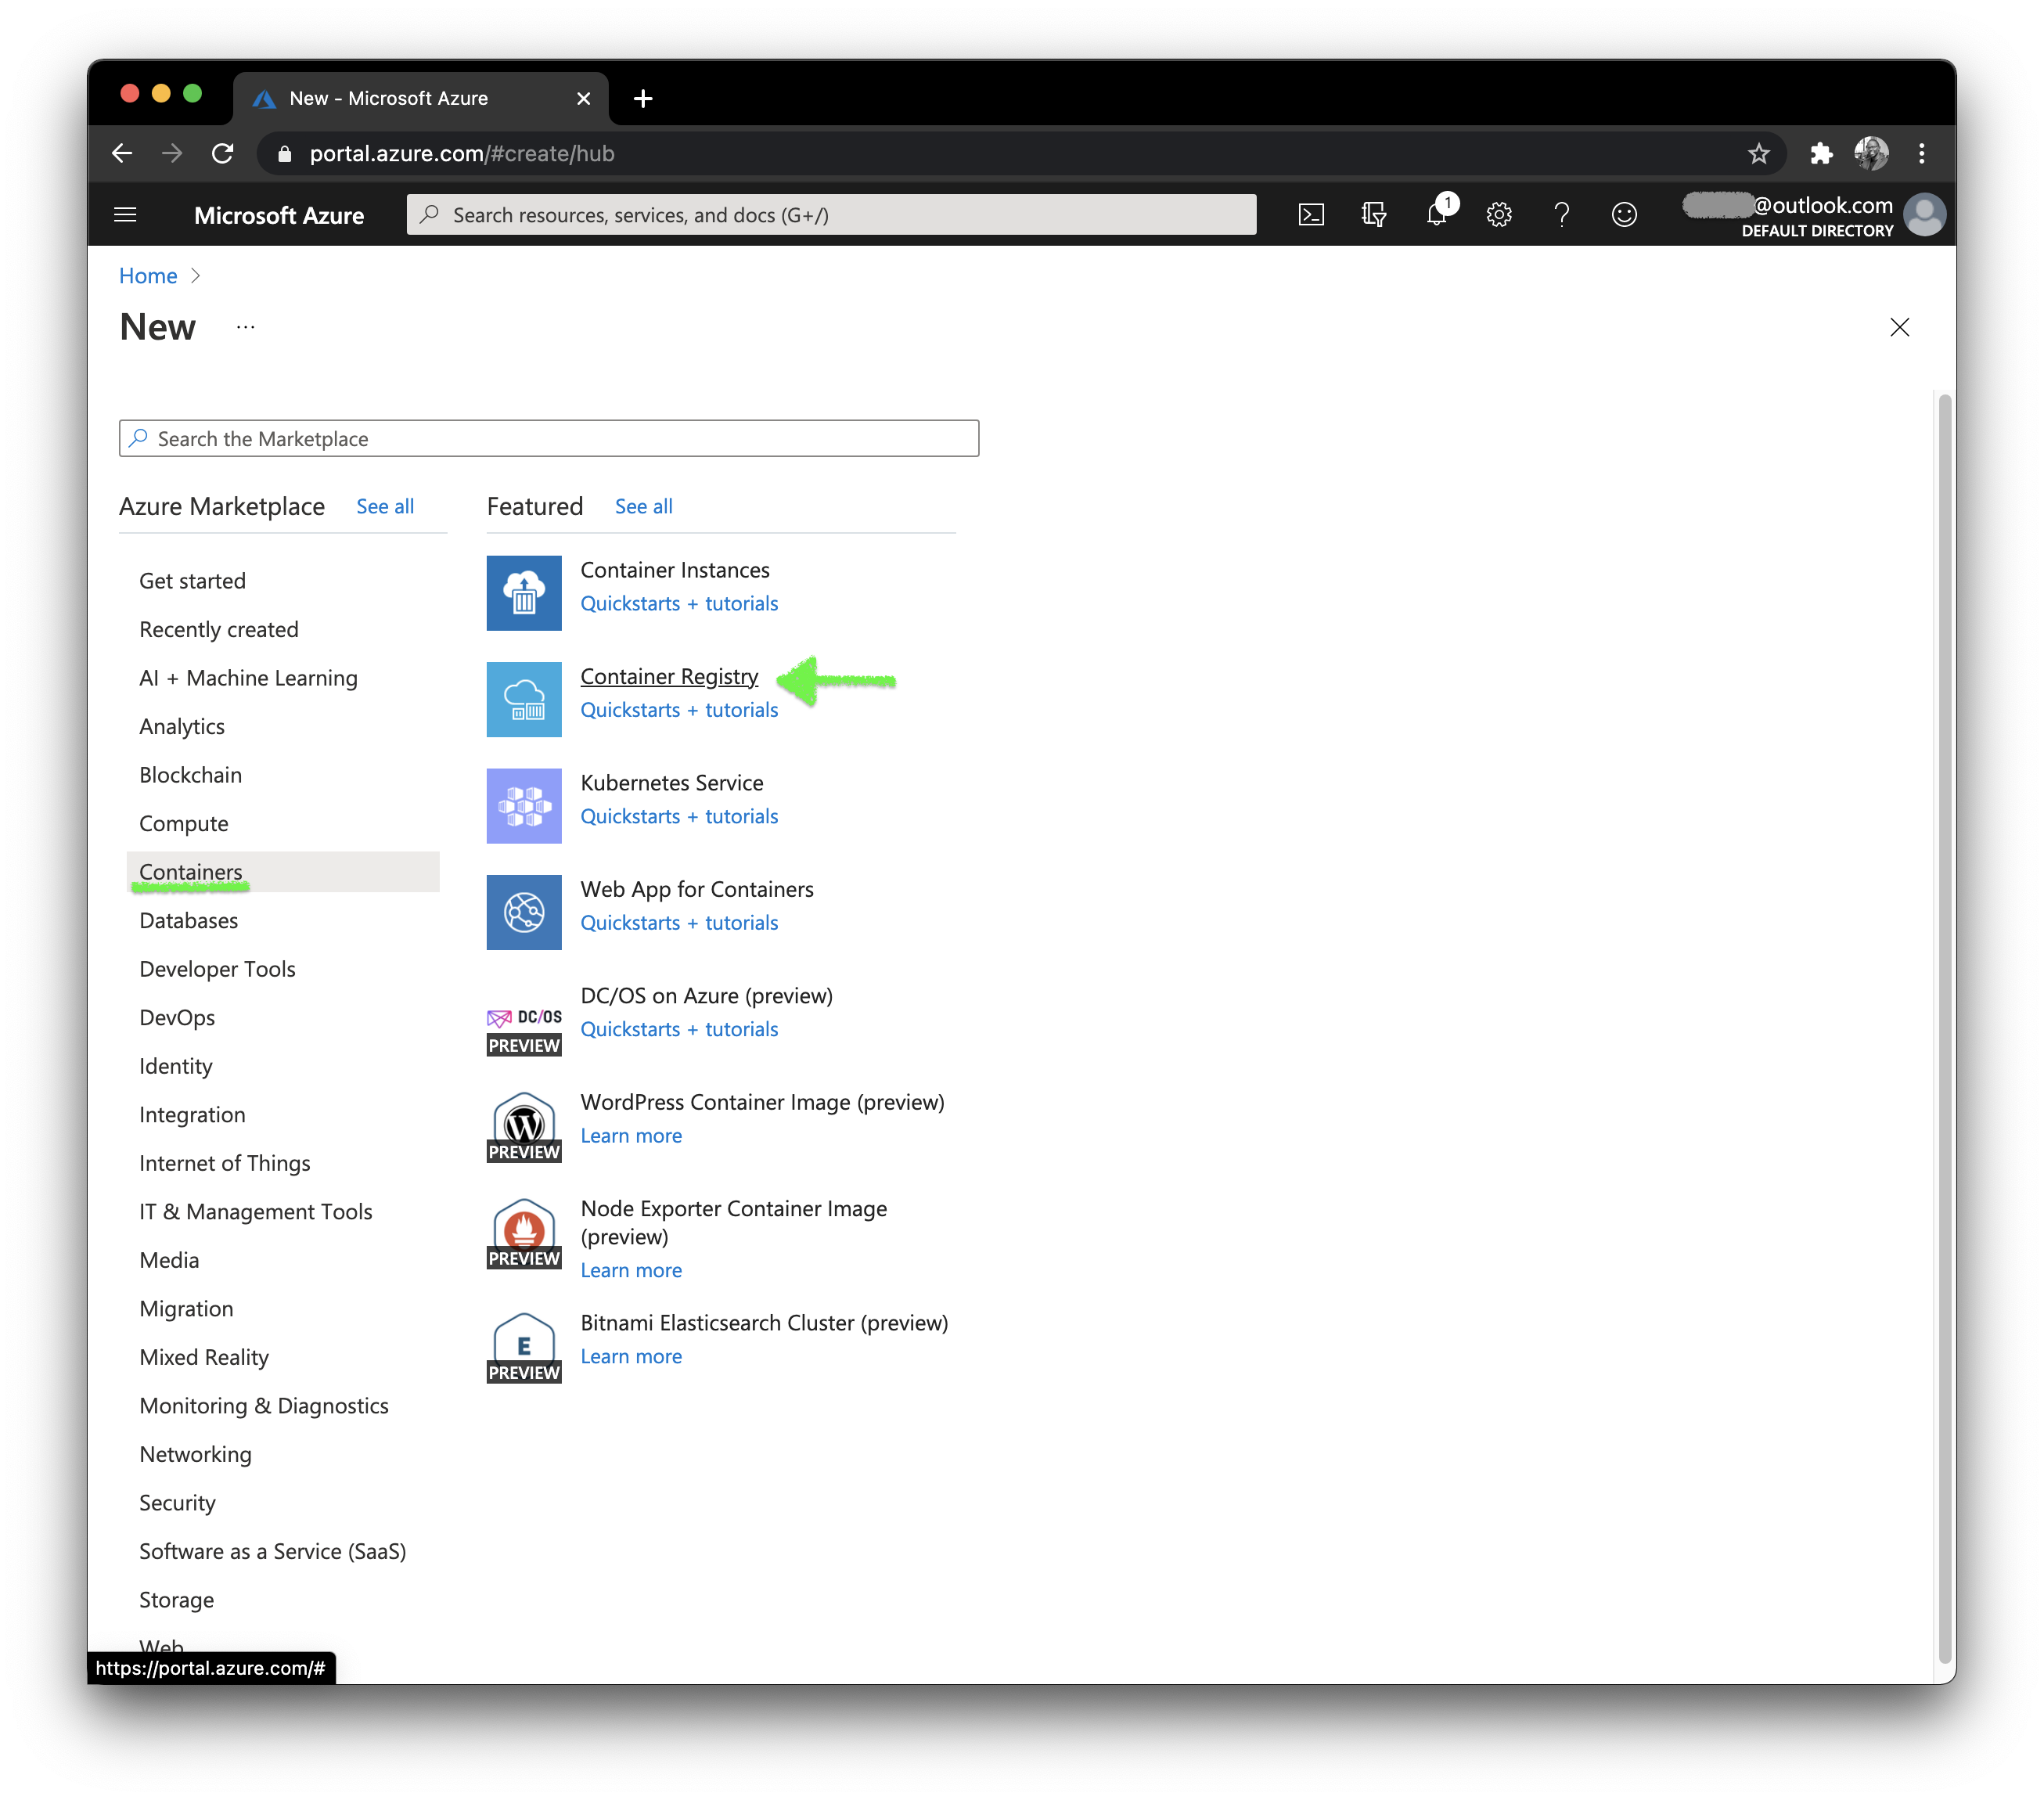Click the Search the Marketplace field
2044x1800 pixels.
tap(549, 438)
